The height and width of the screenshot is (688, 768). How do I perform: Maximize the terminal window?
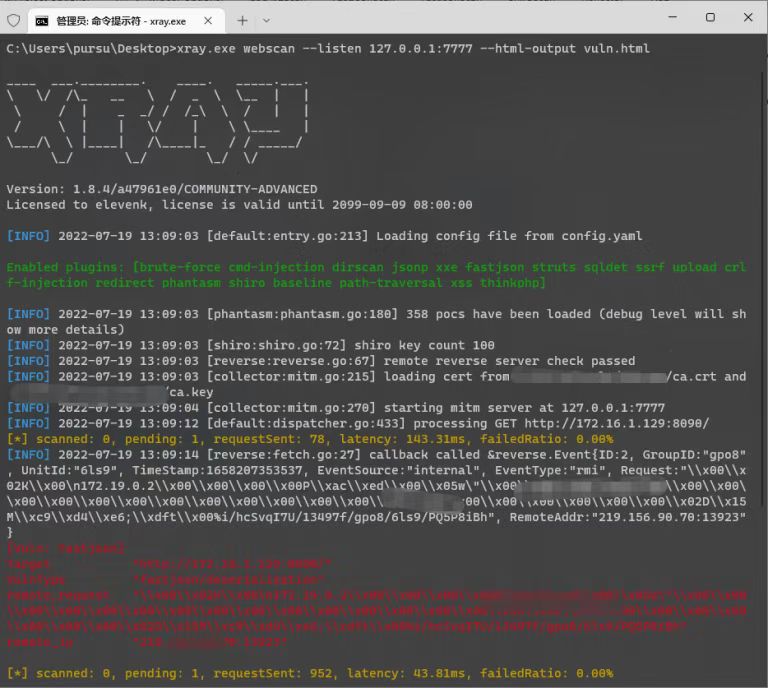click(710, 17)
